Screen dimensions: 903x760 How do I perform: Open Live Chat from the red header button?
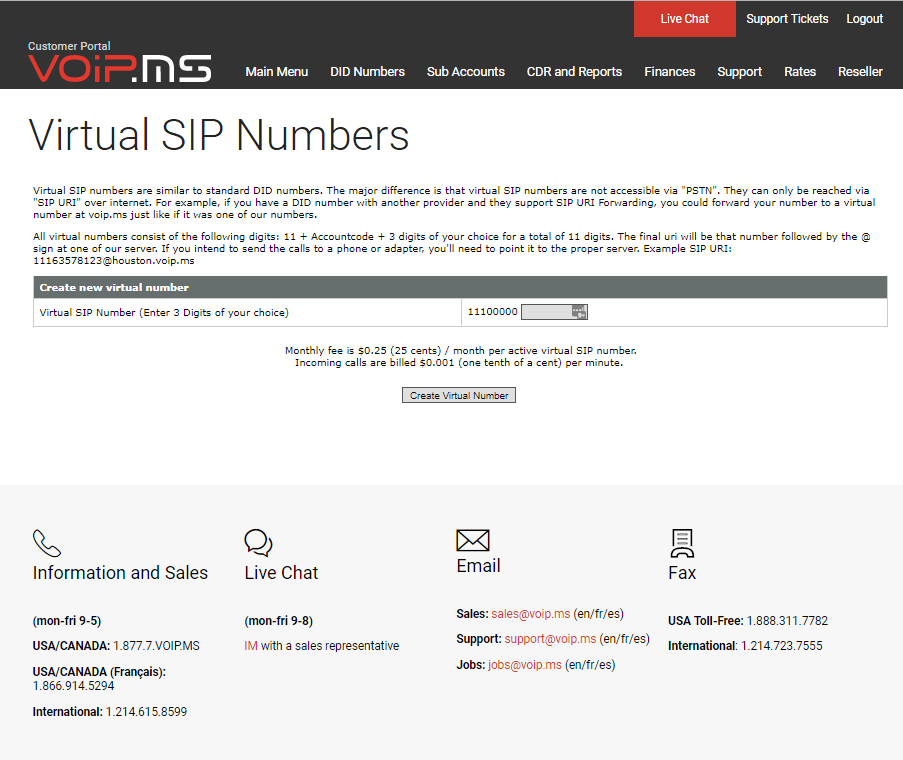pyautogui.click(x=683, y=18)
